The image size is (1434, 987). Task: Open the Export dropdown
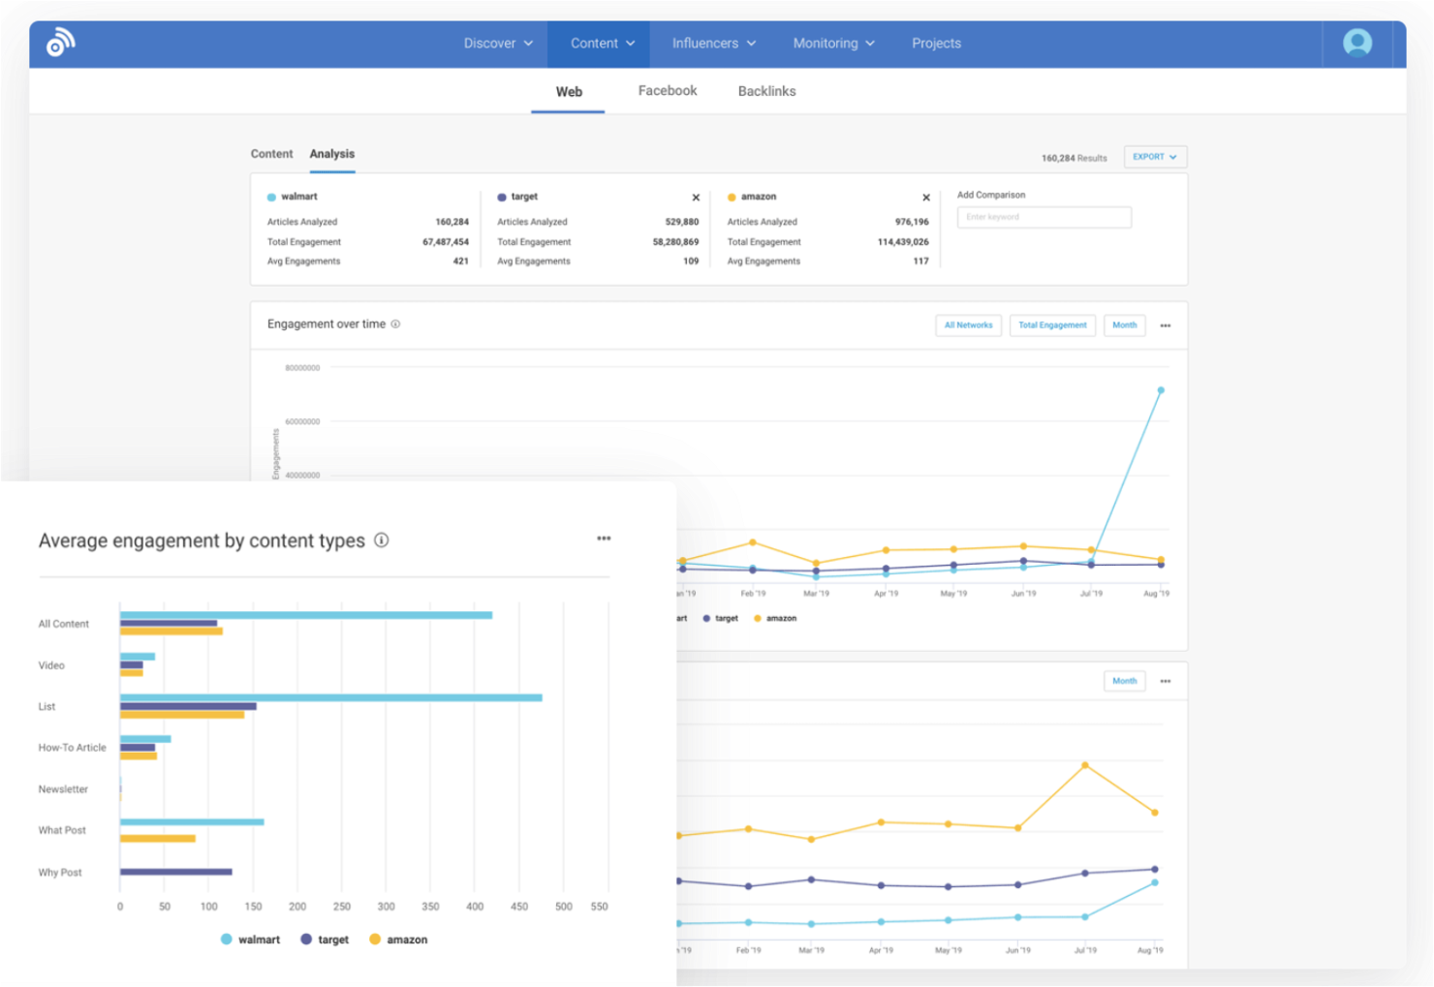click(1155, 157)
